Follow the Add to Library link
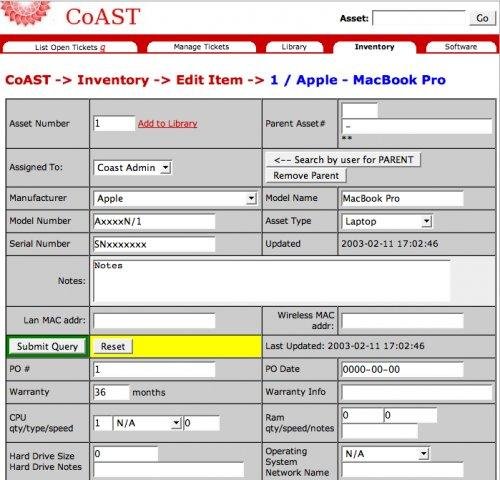500x480 pixels. pyautogui.click(x=168, y=124)
